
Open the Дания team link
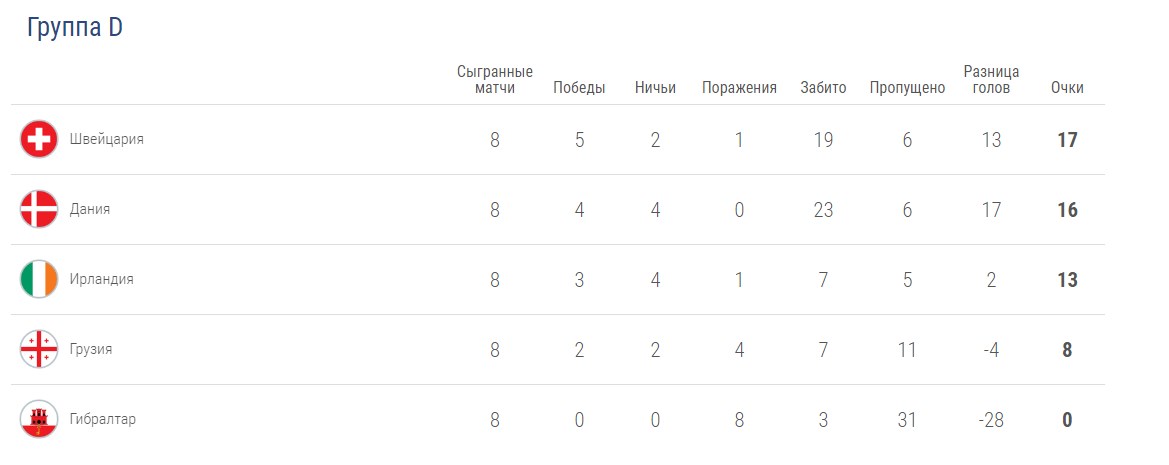[90, 209]
